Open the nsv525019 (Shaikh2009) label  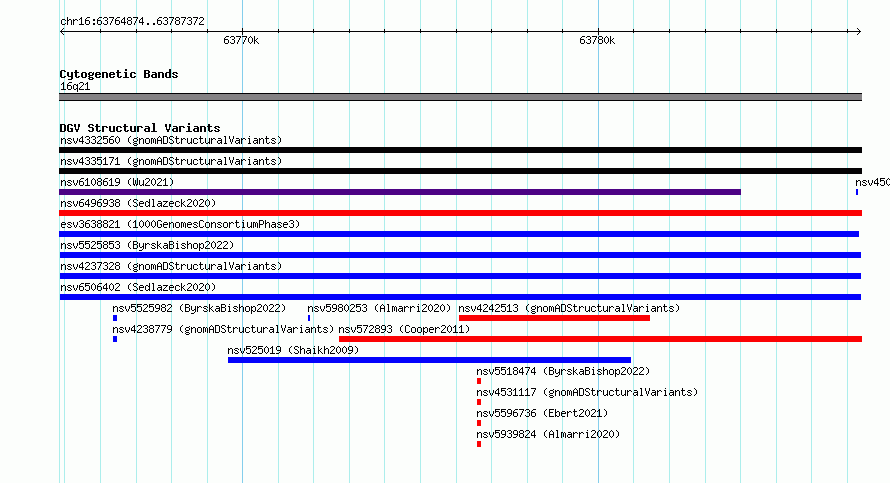(293, 350)
